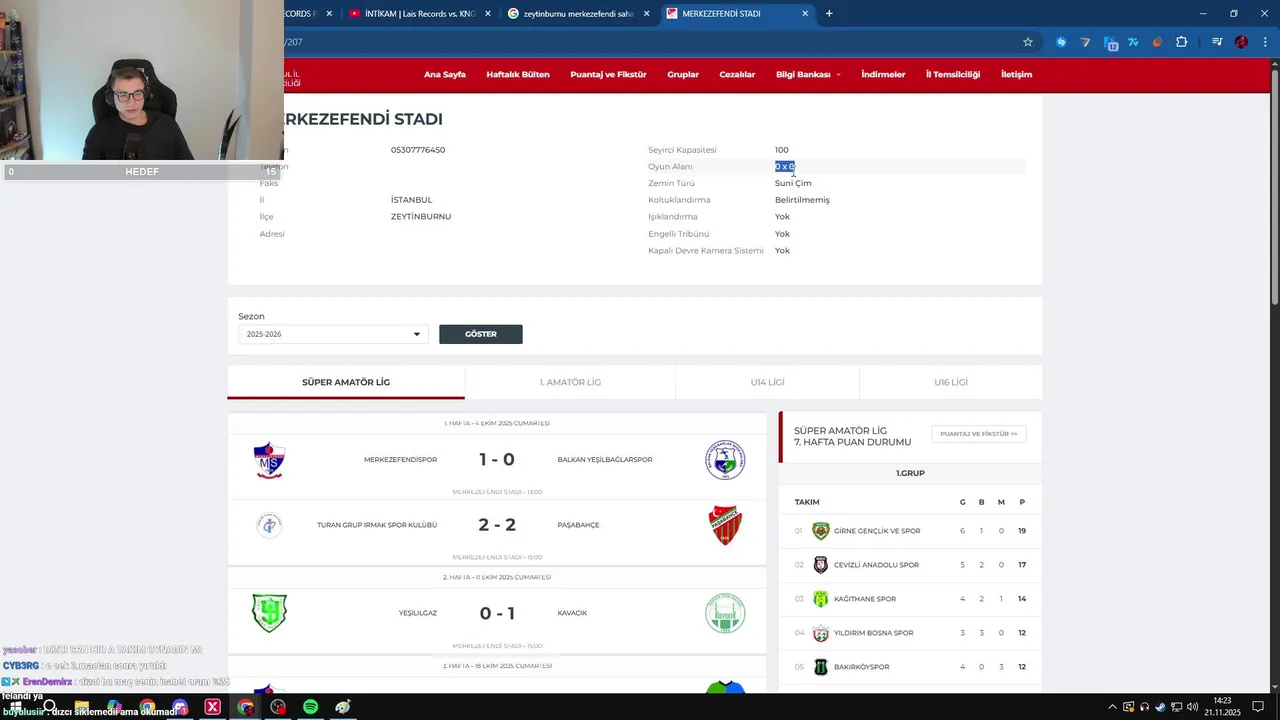Open the Steam icon in system tray
Viewport: 1280px width, 720px height.
[1160, 707]
